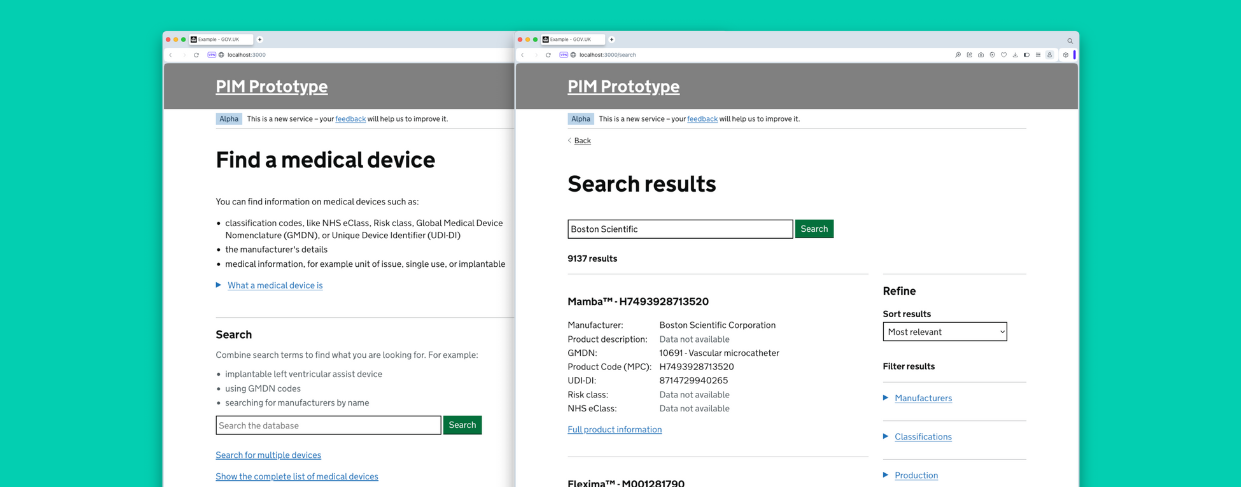The image size is (1241, 487).
Task: Expand "What a medical device is" details
Action: [275, 285]
